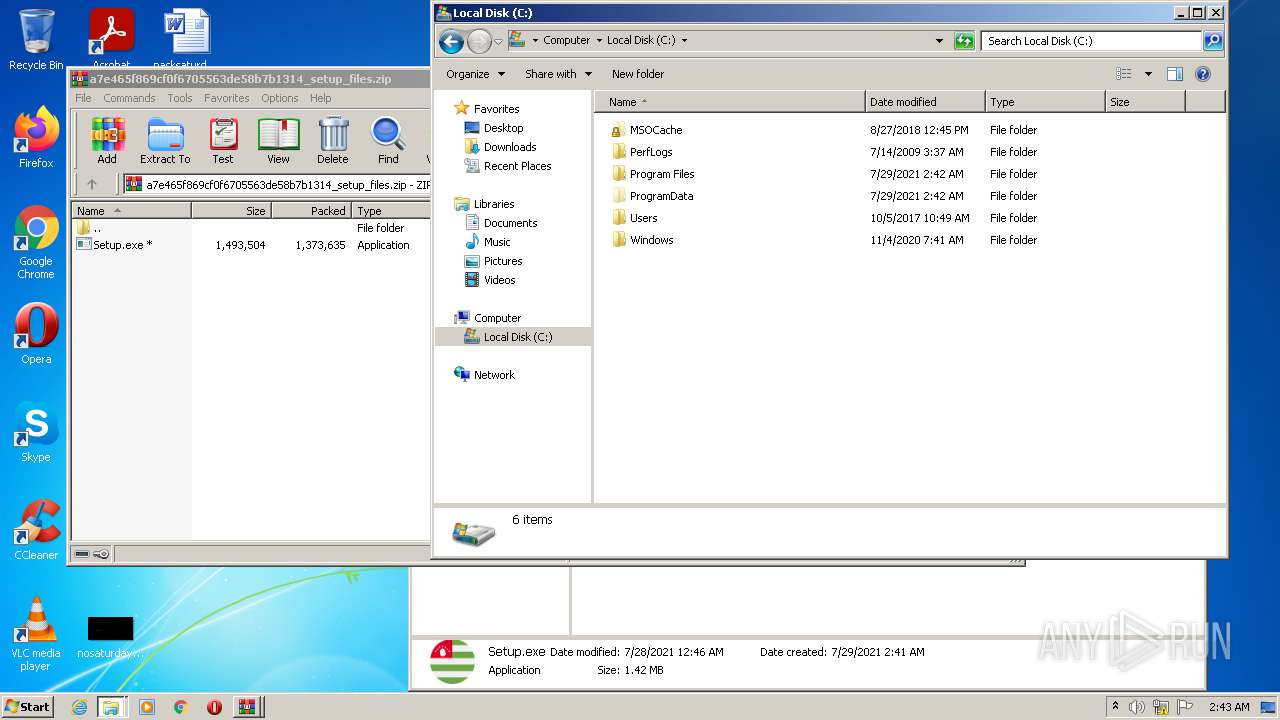Sort WinRAR list by Size column
This screenshot has height=720, width=1280.
pyautogui.click(x=231, y=211)
